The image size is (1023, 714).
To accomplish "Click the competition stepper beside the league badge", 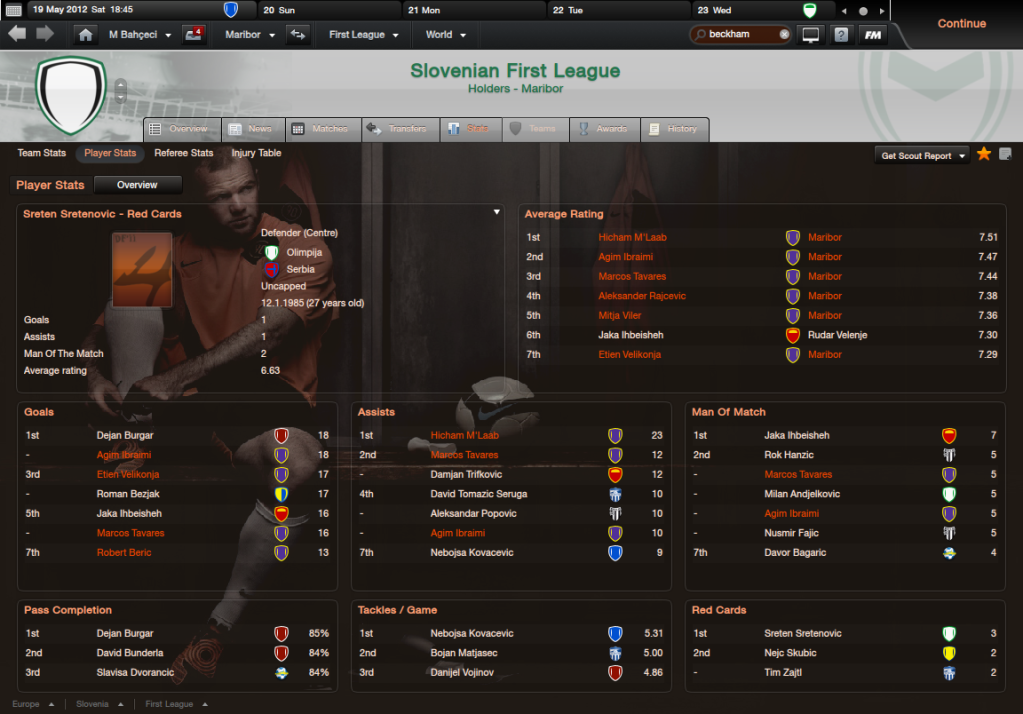I will pos(121,91).
